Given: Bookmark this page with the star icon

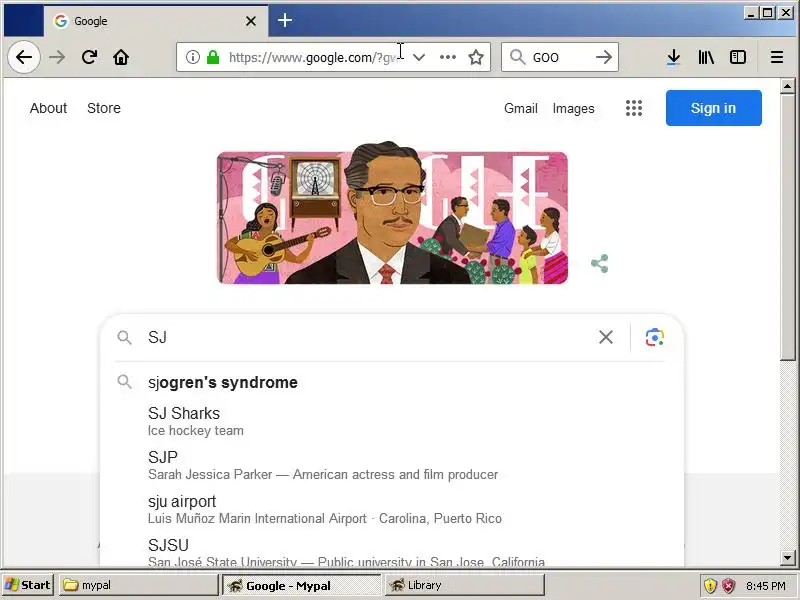Looking at the screenshot, I should coord(476,57).
